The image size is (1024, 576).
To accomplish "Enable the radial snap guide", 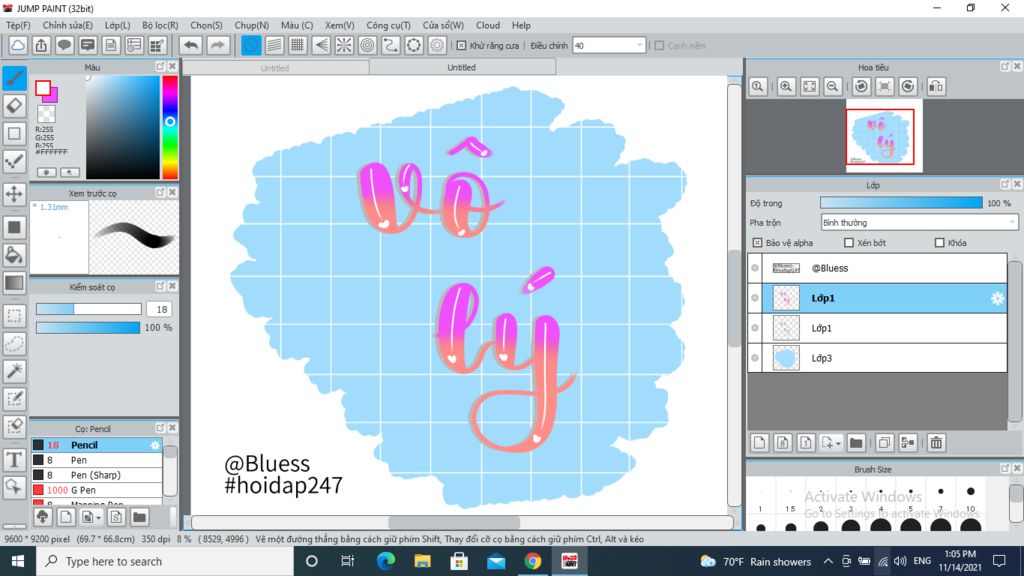I will [x=344, y=45].
